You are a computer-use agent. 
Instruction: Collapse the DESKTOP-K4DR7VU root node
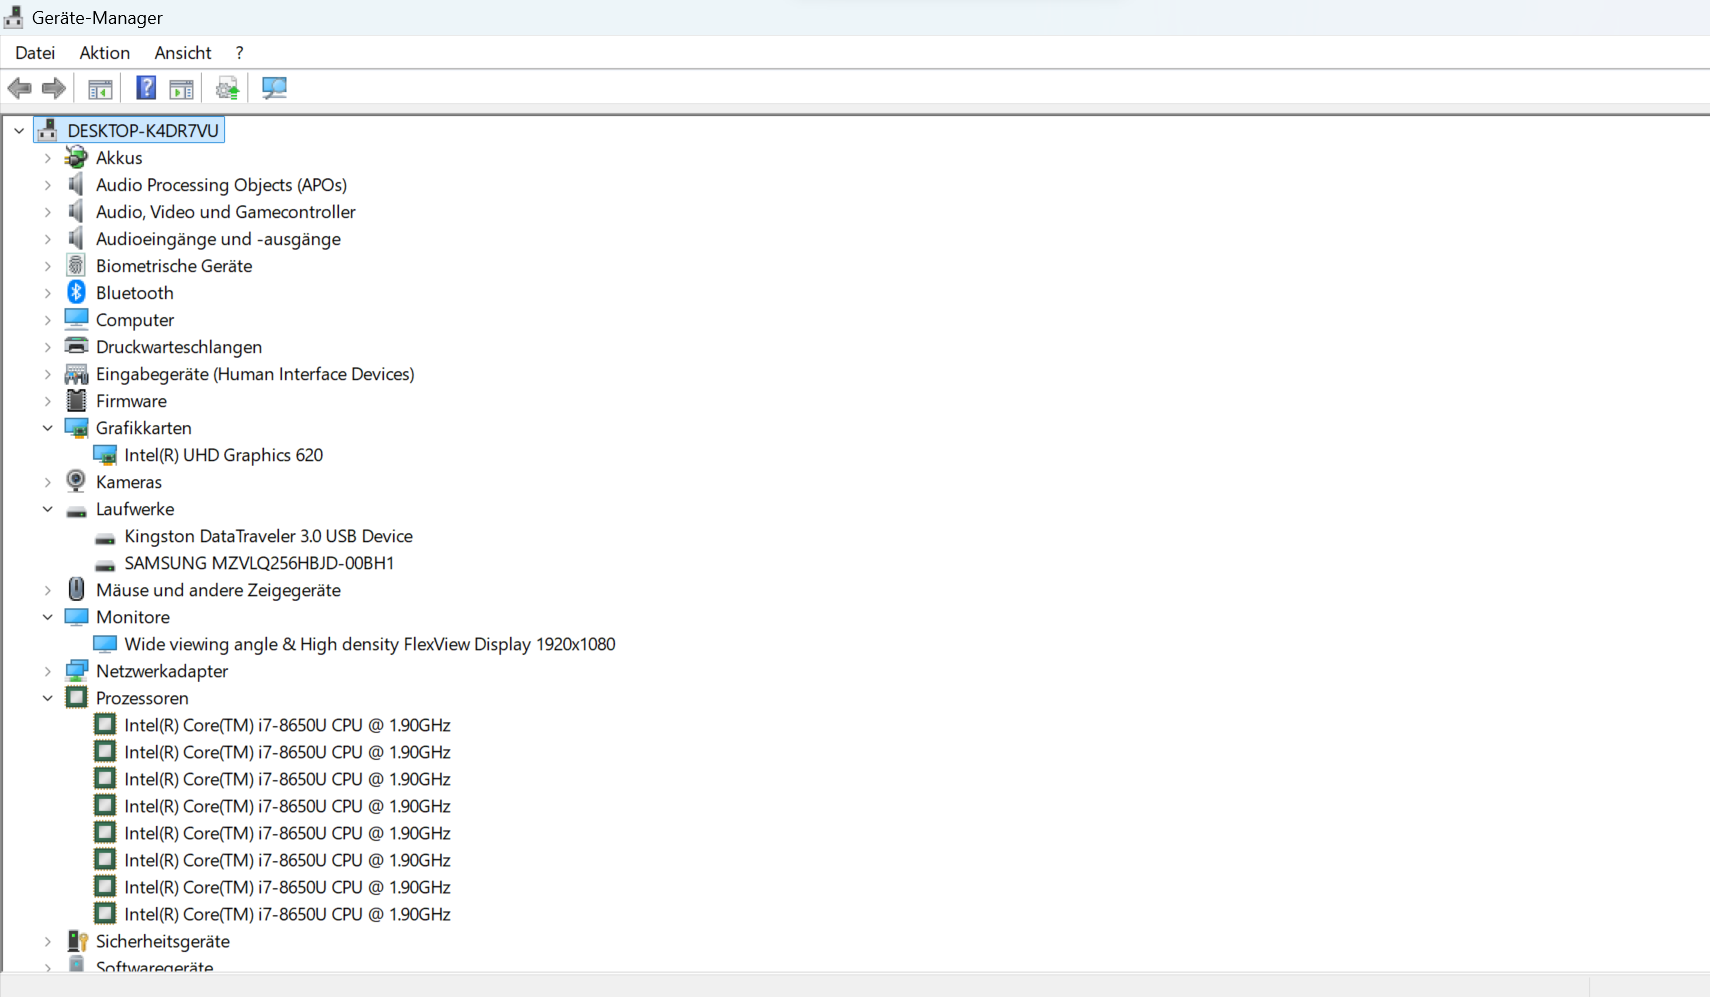19,130
